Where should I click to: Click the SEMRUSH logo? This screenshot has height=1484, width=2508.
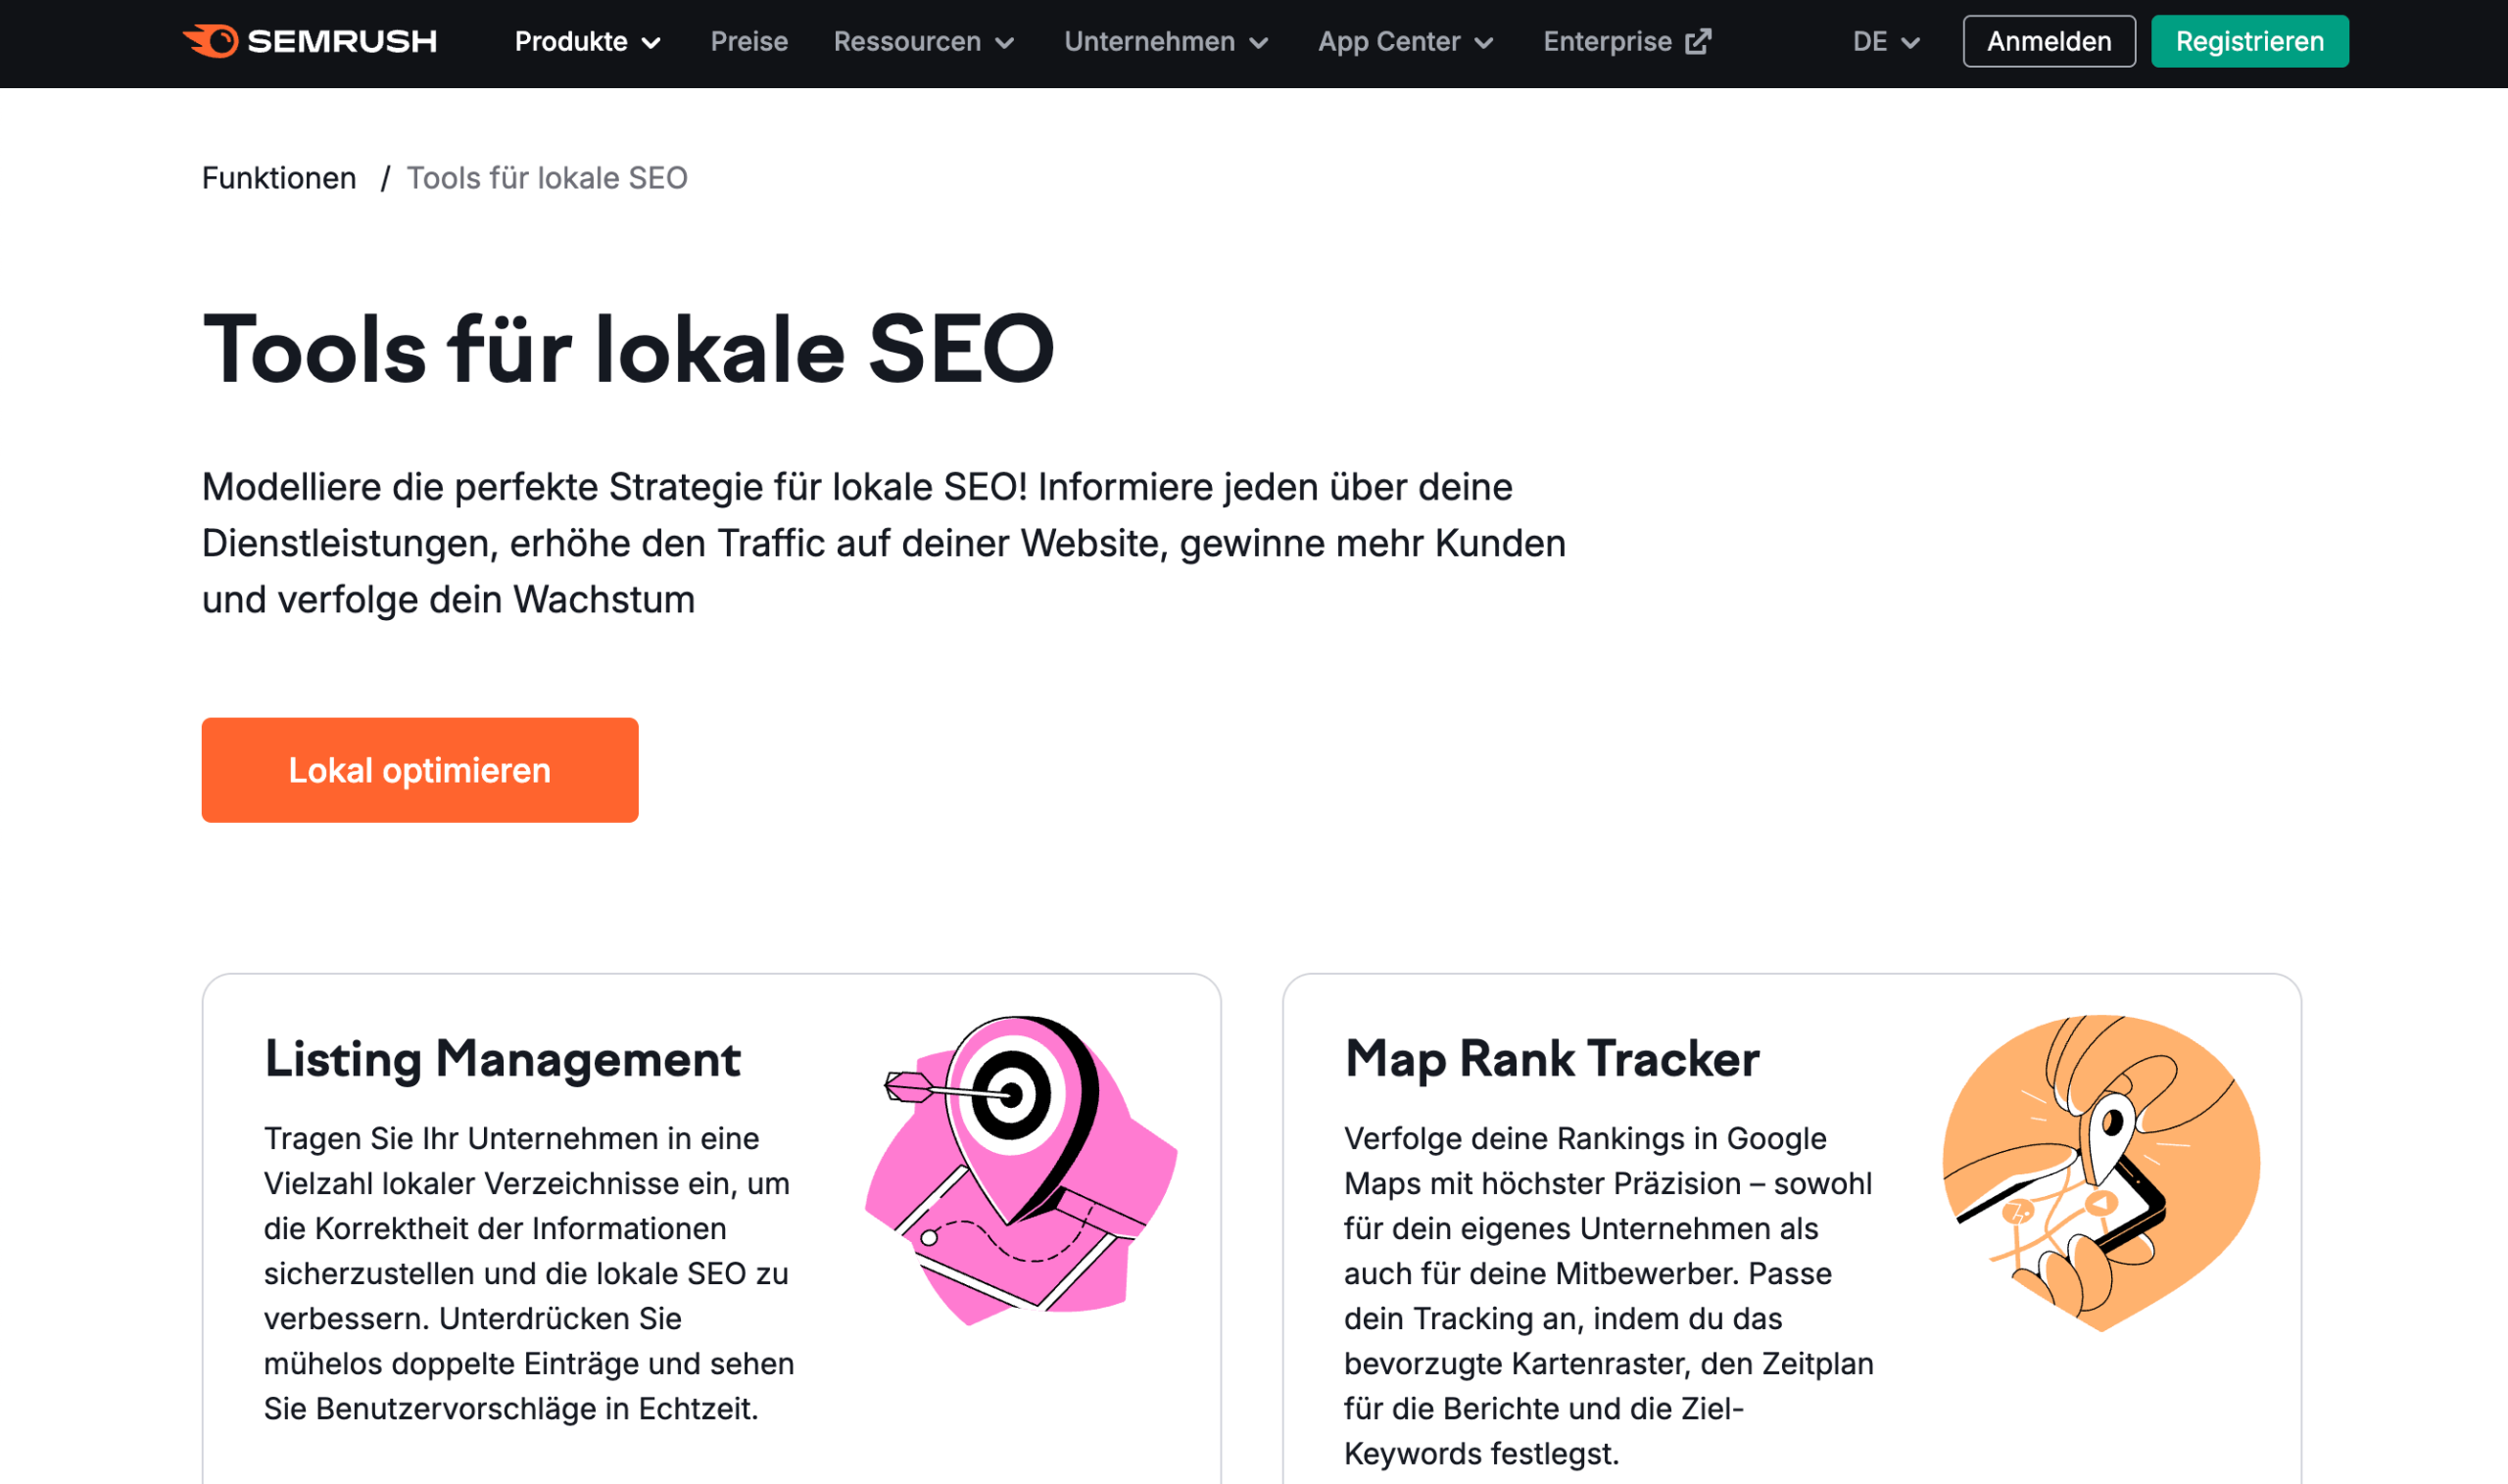pyautogui.click(x=312, y=41)
